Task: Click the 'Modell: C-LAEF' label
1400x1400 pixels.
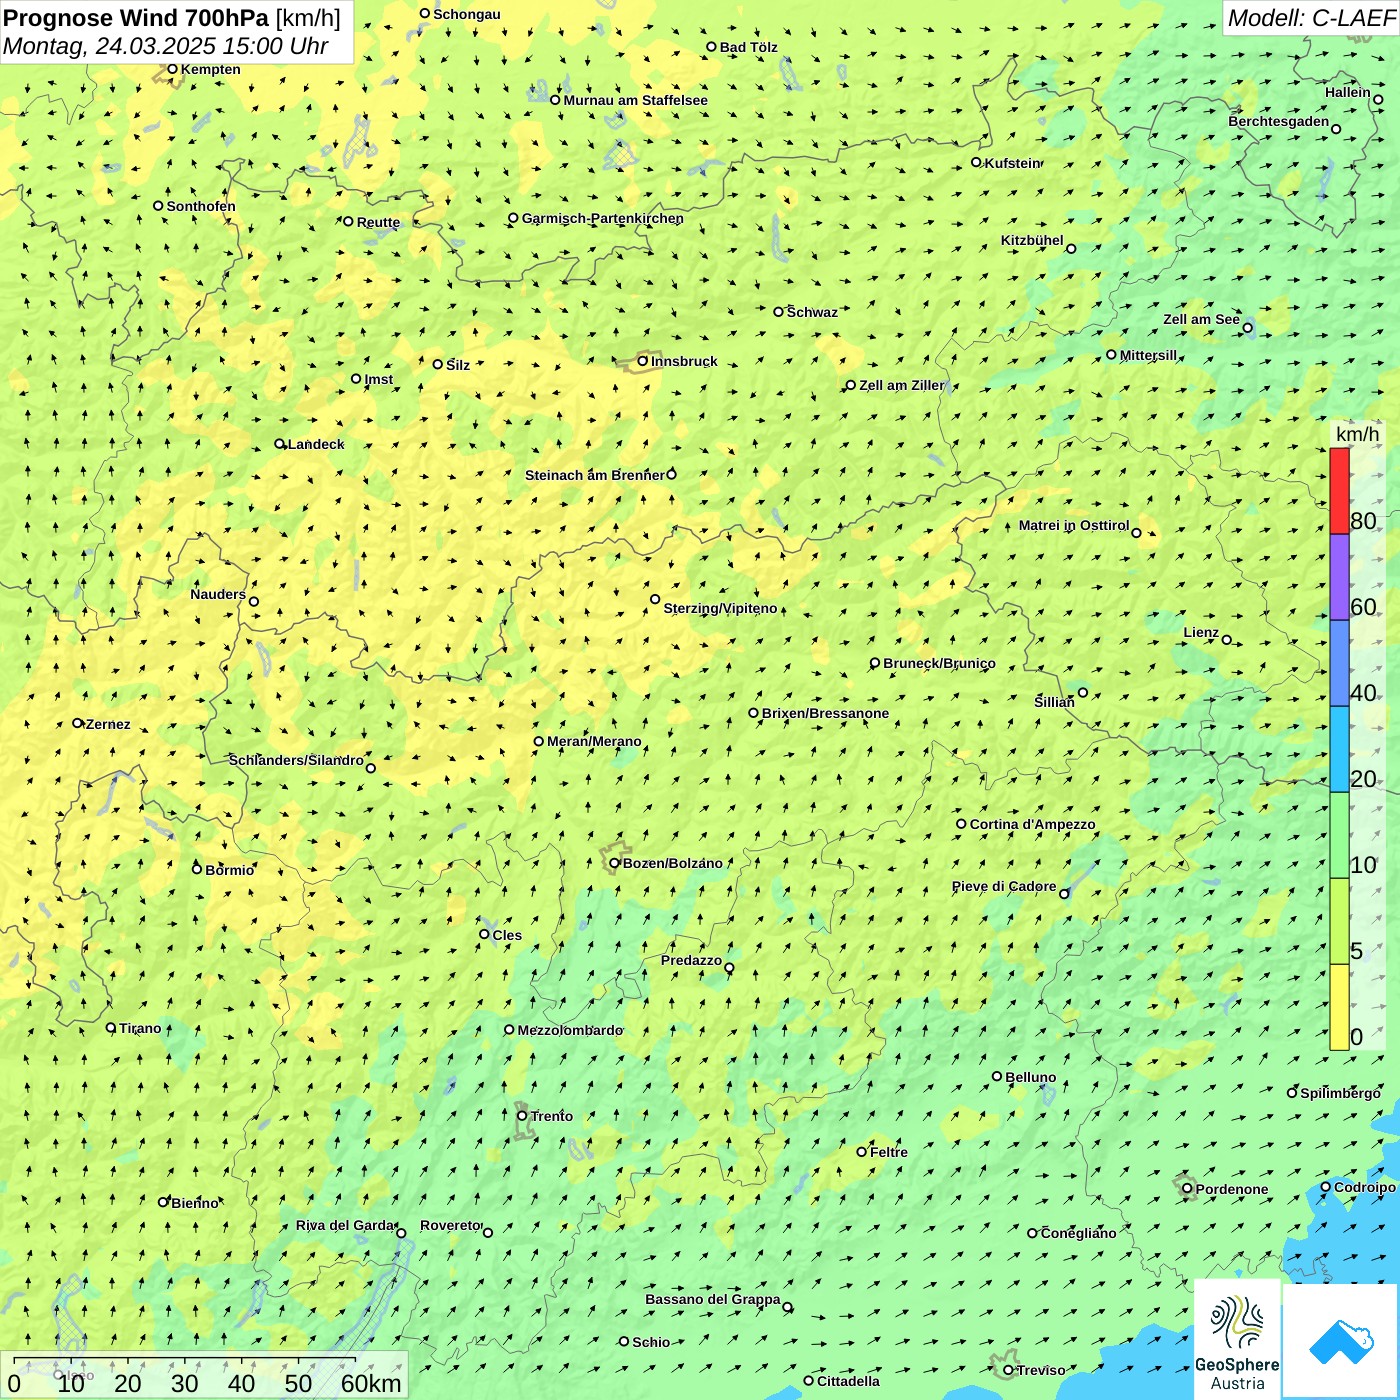Action: pyautogui.click(x=1310, y=18)
